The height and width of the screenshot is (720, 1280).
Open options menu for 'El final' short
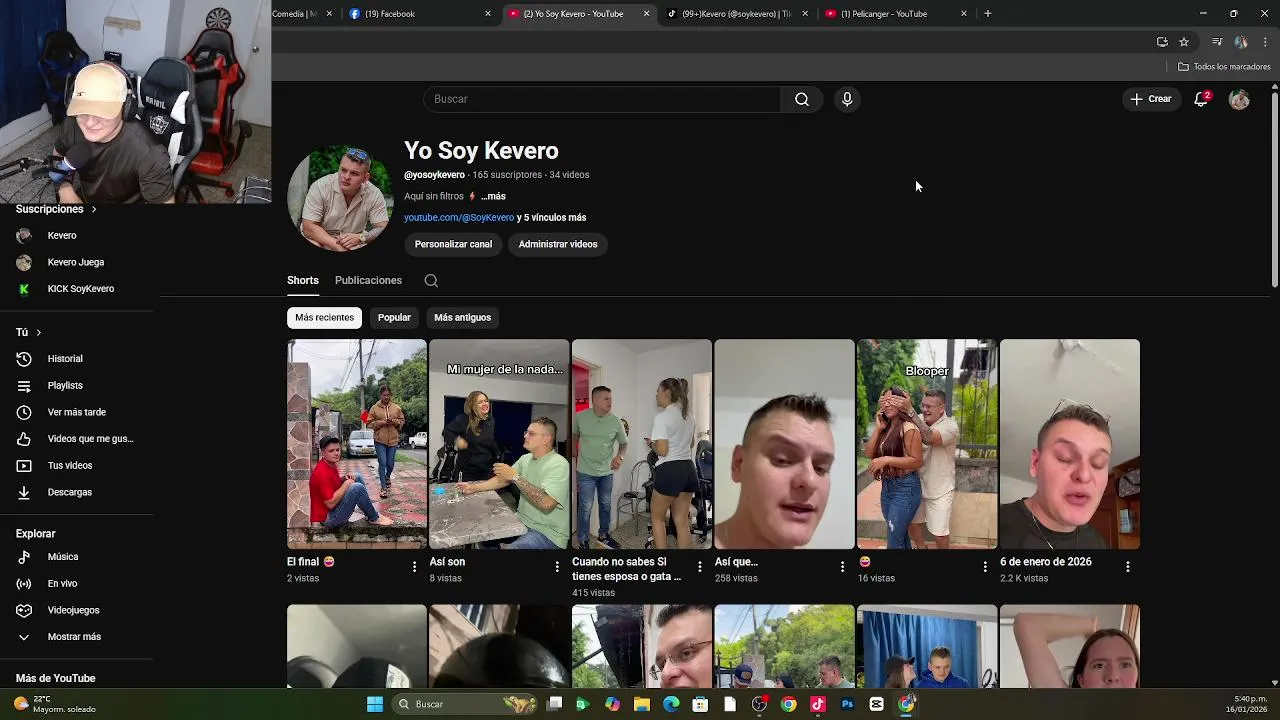coord(414,567)
